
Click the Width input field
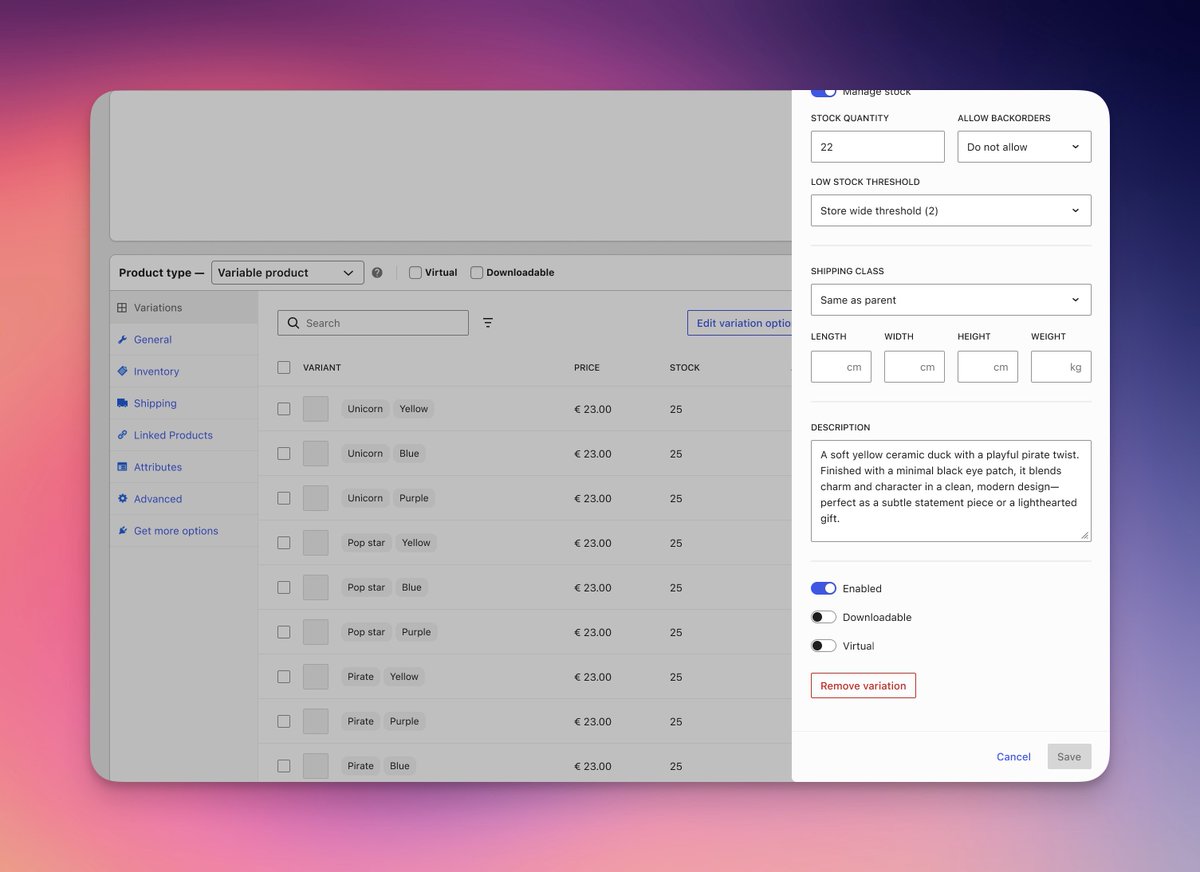[914, 367]
